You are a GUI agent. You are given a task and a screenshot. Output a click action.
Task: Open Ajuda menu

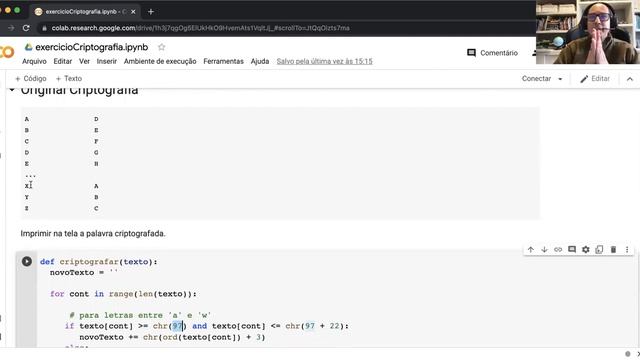[x=260, y=61]
